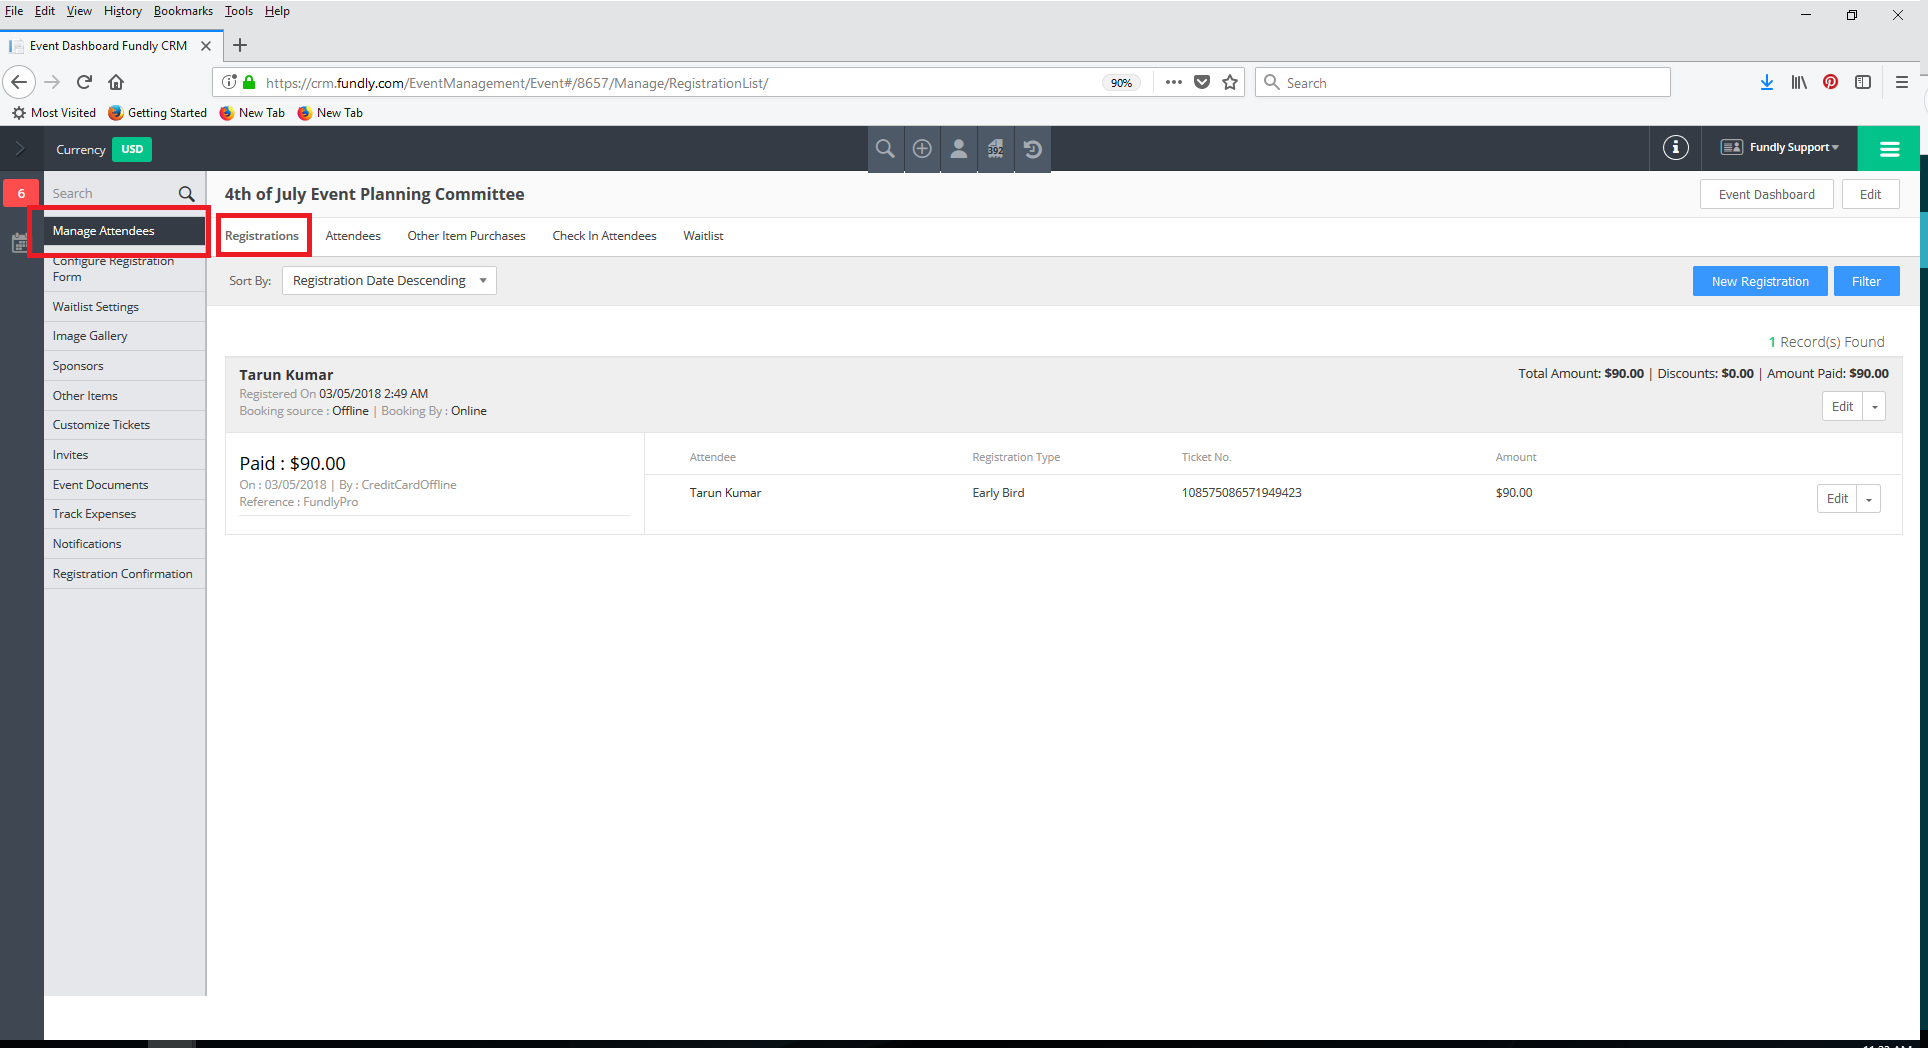
Task: Click the invoice icon showing 392
Action: click(x=995, y=148)
